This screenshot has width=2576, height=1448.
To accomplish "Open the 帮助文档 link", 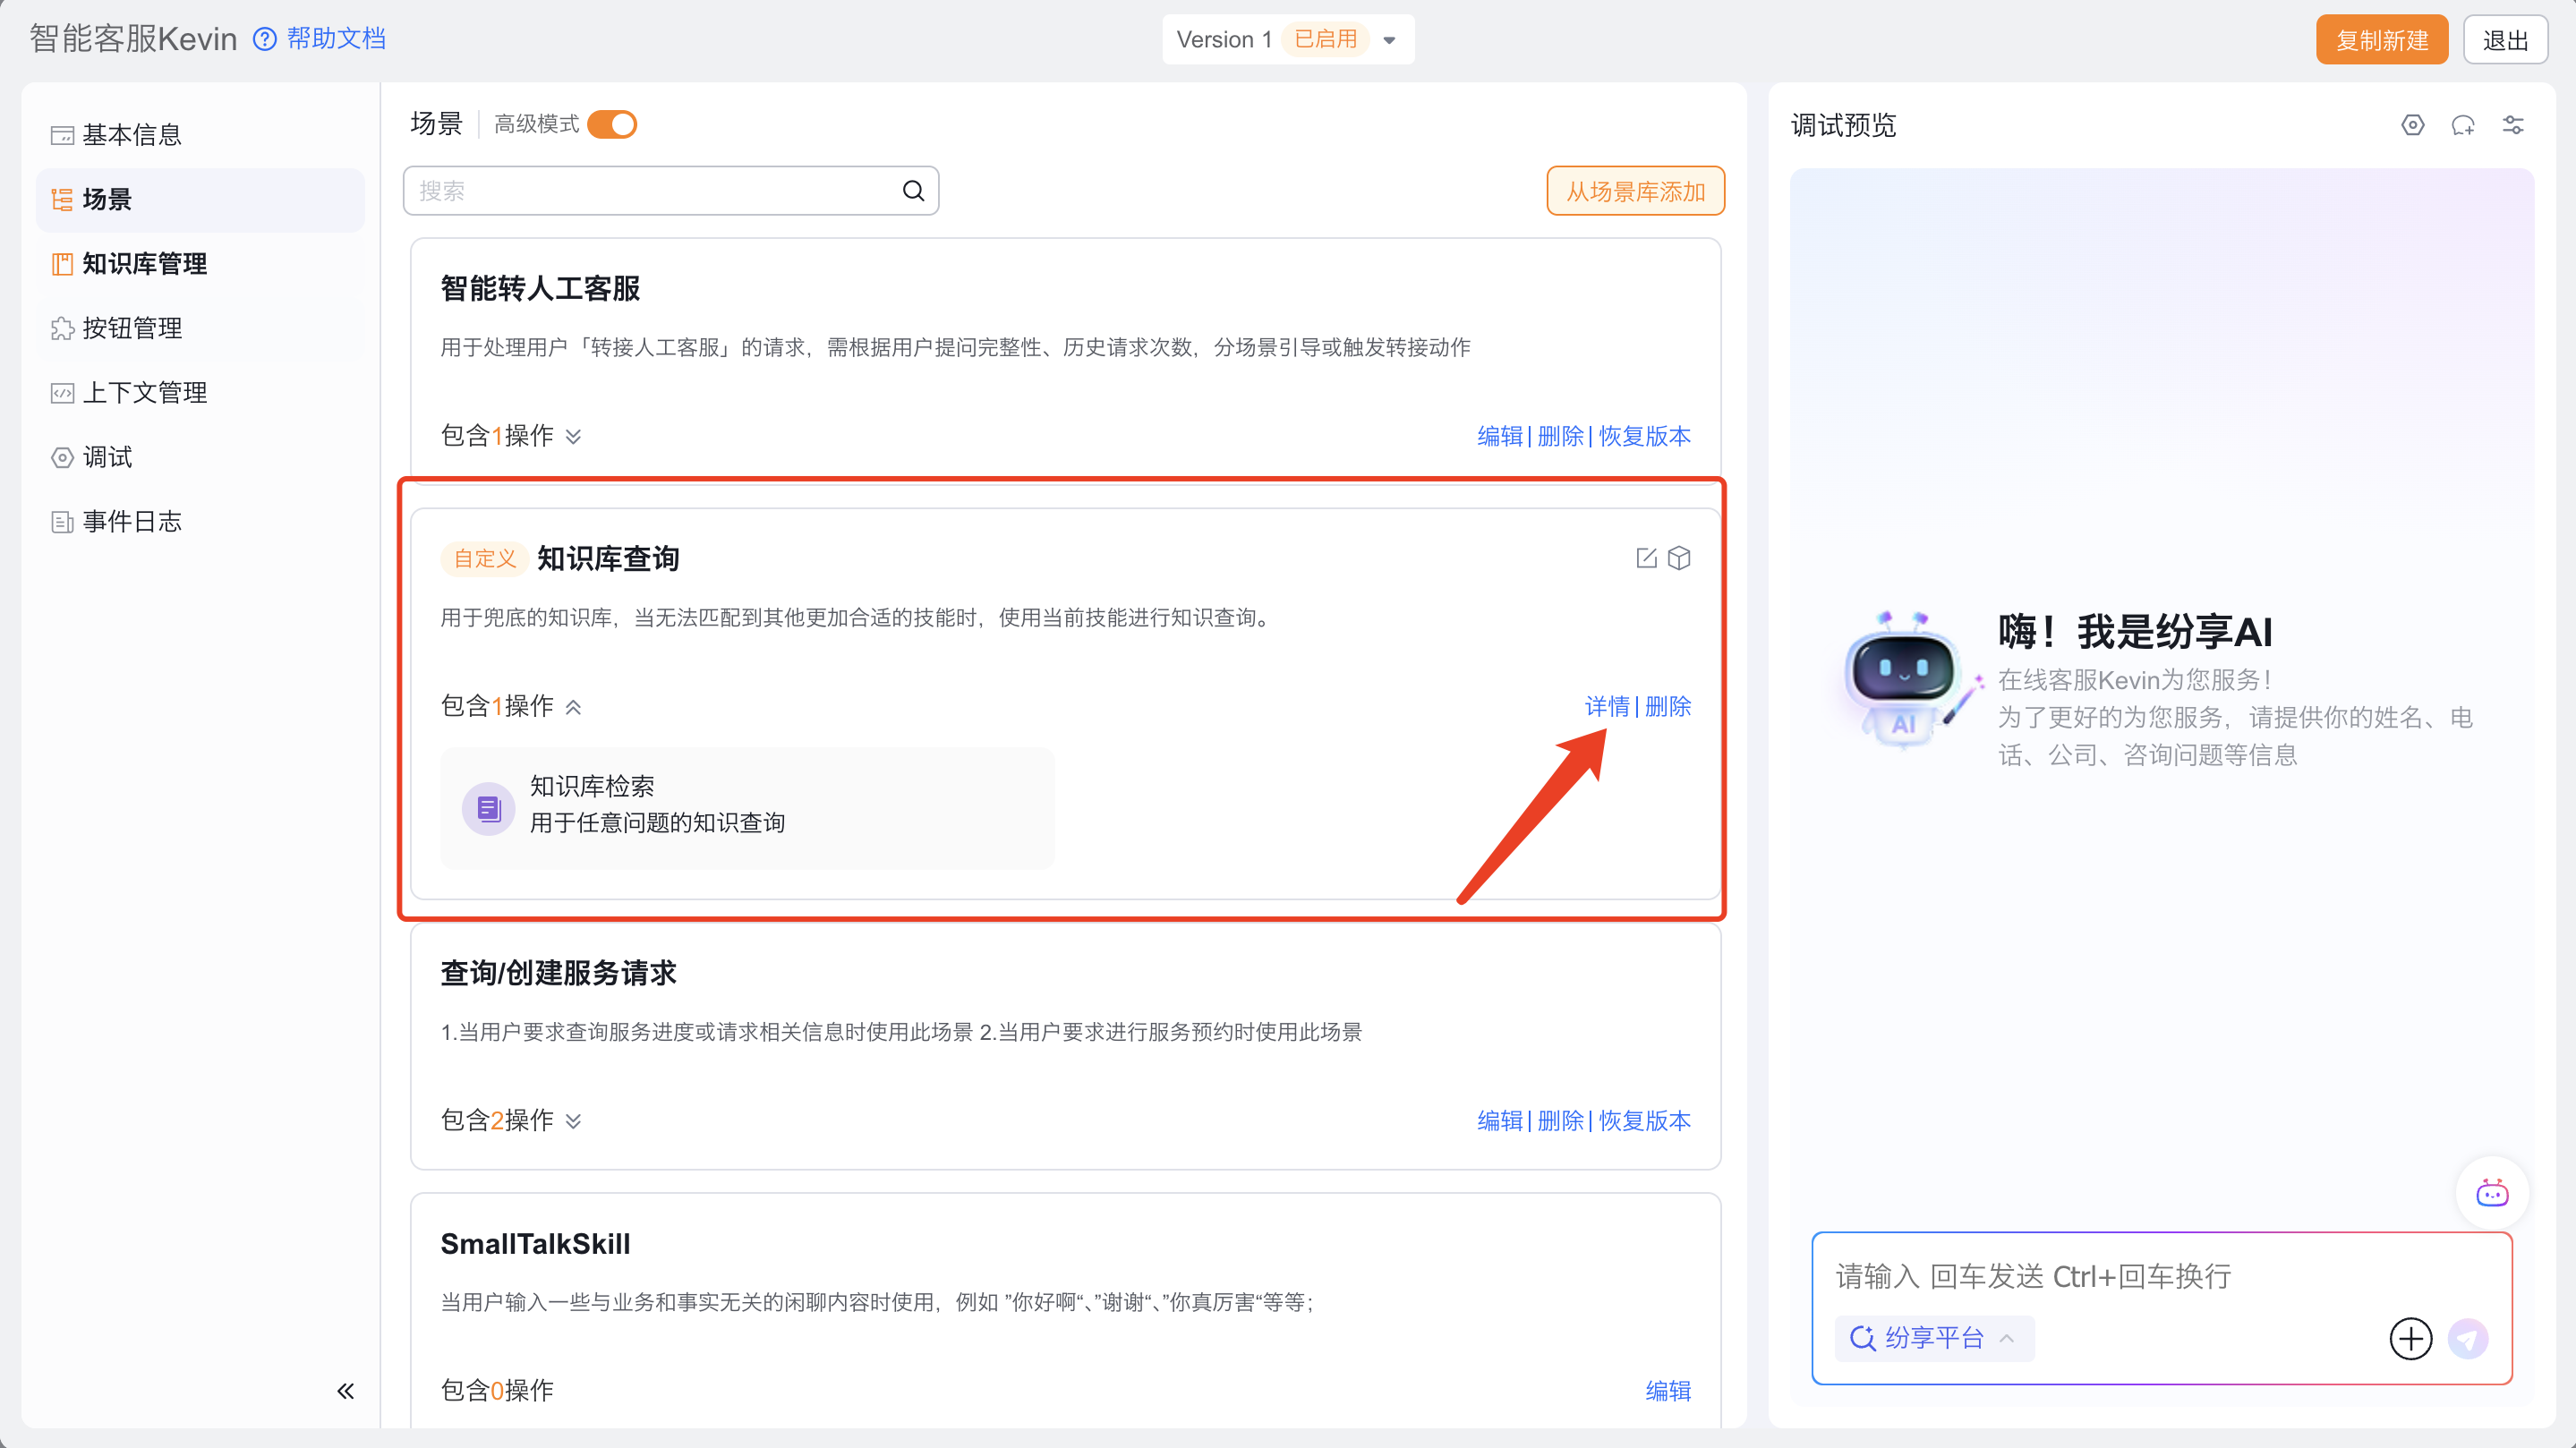I will tap(335, 39).
